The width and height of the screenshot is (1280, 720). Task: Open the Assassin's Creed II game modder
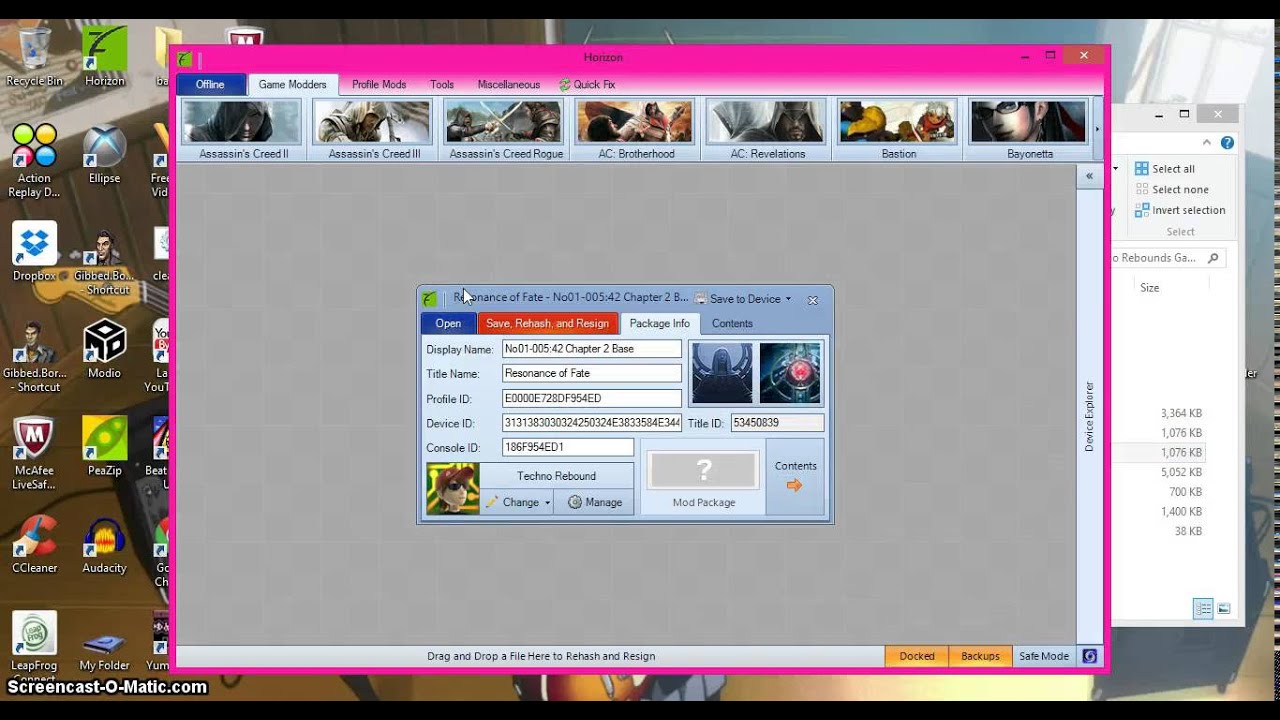pyautogui.click(x=243, y=129)
